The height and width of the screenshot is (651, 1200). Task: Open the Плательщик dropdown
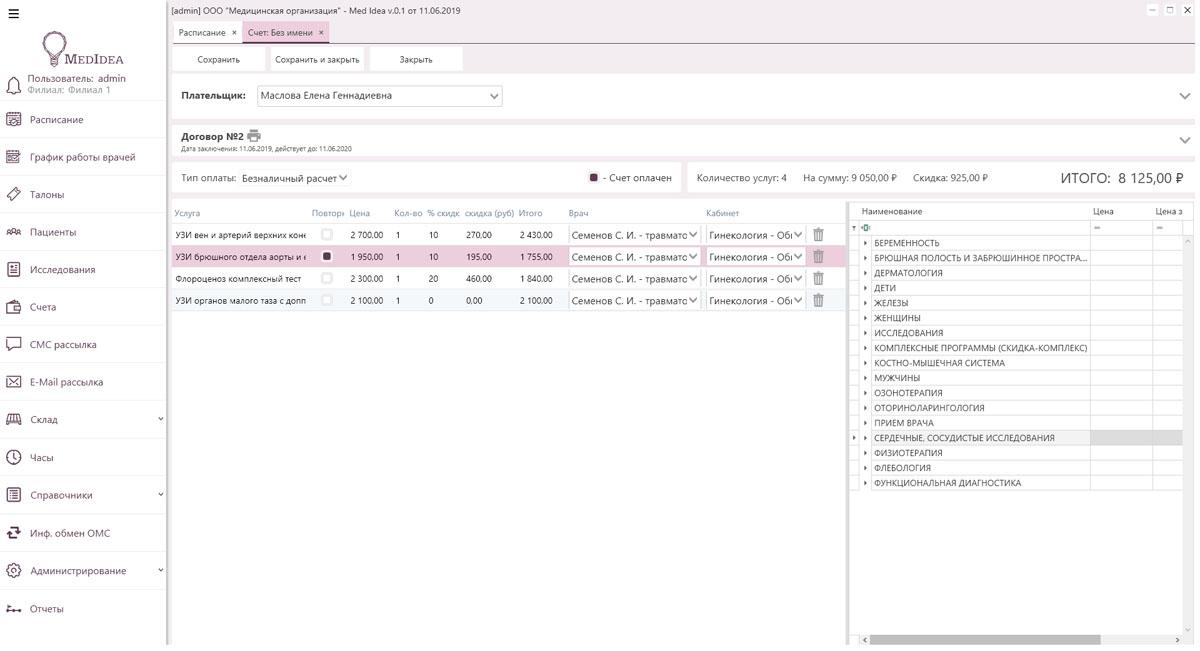494,97
